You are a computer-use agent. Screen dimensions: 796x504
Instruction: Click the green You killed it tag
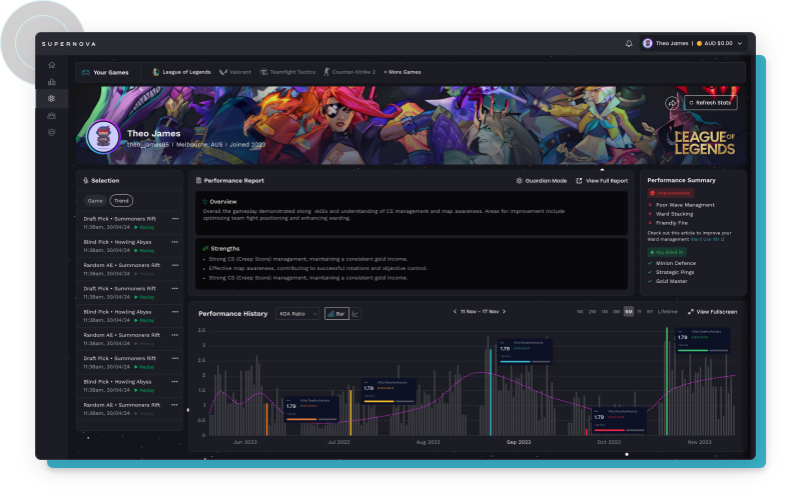668,252
